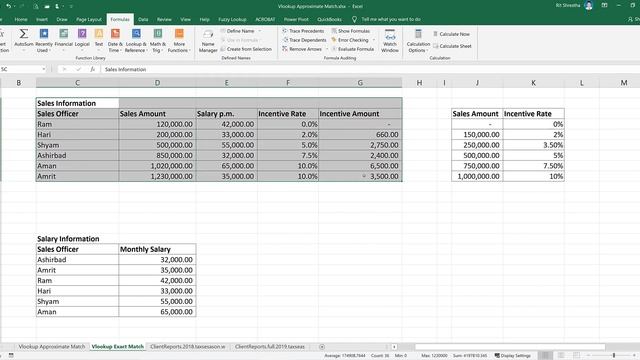Select Shyam in Salary Information table
Screen dimensions: 640x360
[77, 301]
